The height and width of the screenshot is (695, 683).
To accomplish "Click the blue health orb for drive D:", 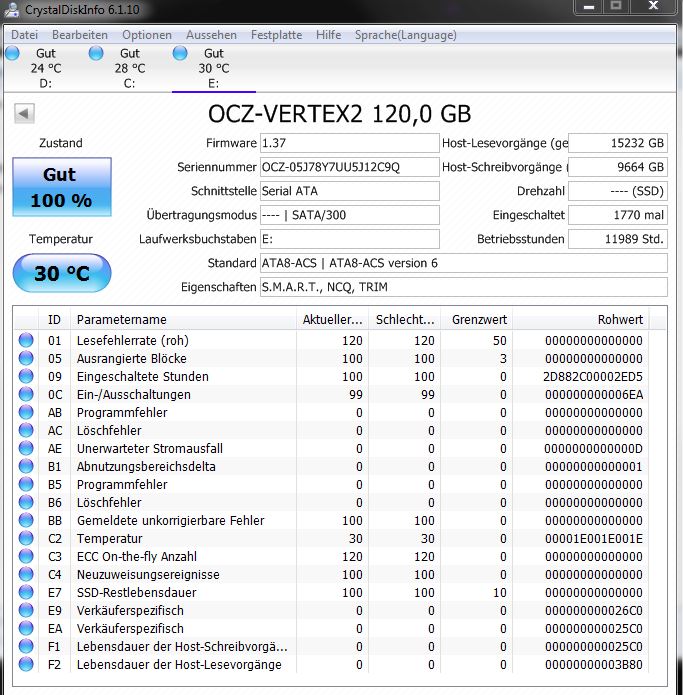I will 12,53.
